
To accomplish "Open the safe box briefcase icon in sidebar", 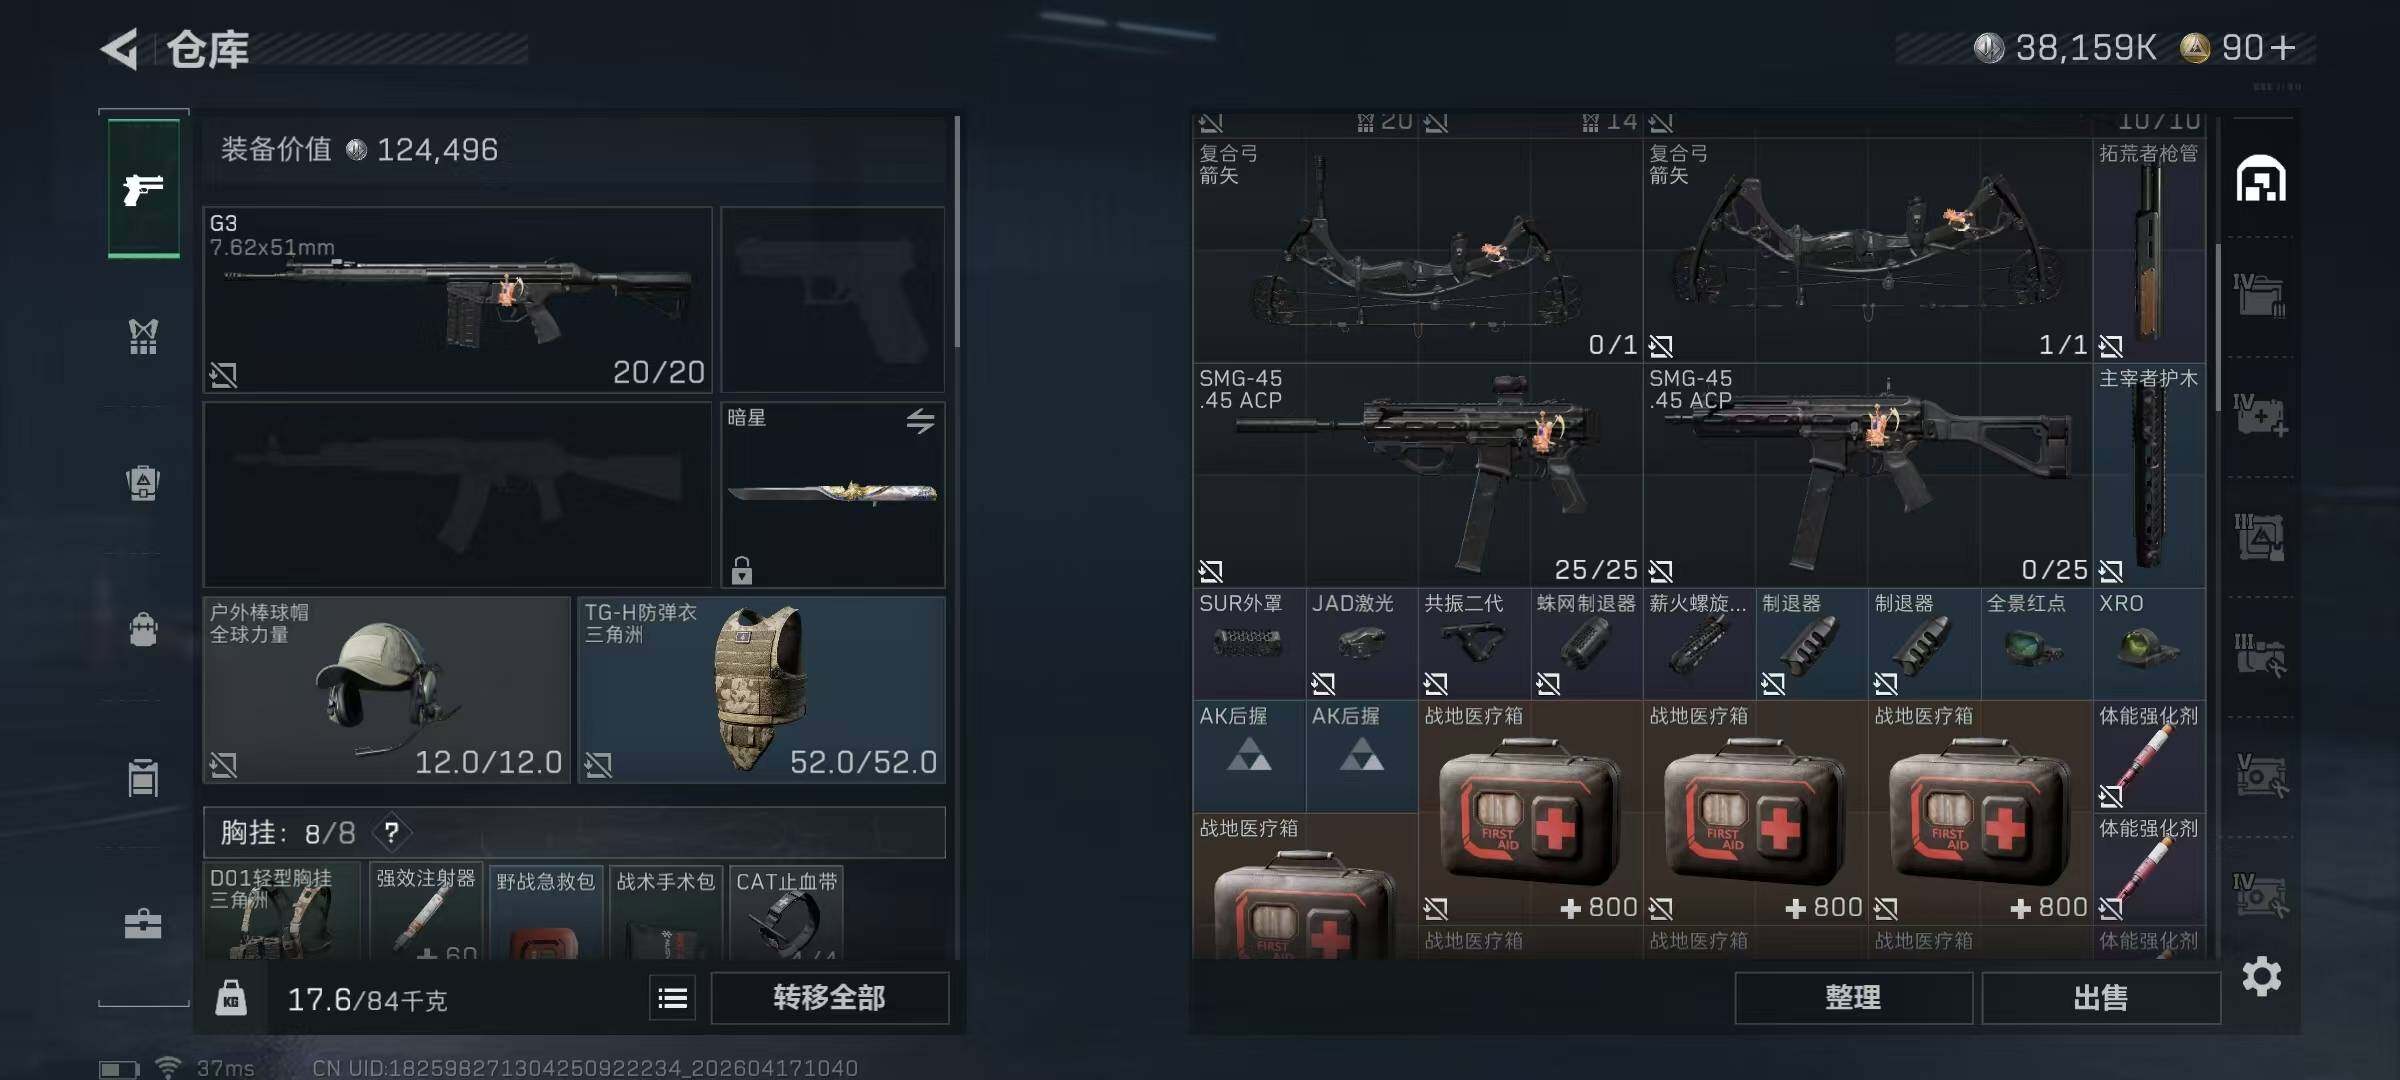I will 143,923.
